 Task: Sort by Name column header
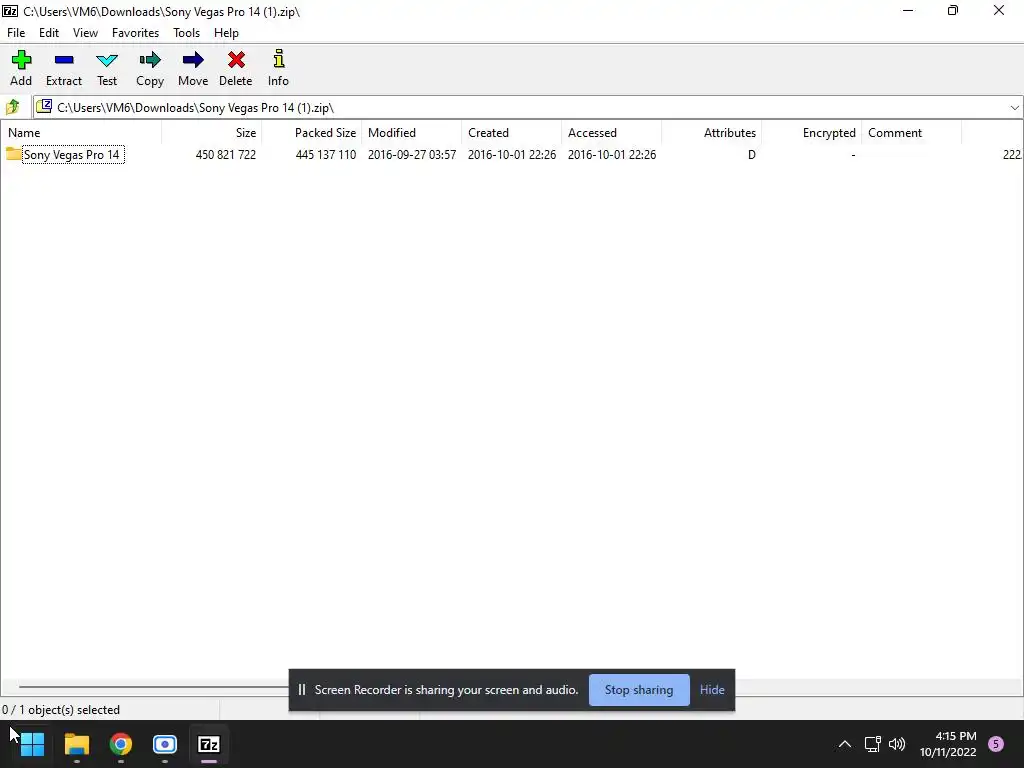[x=81, y=133]
